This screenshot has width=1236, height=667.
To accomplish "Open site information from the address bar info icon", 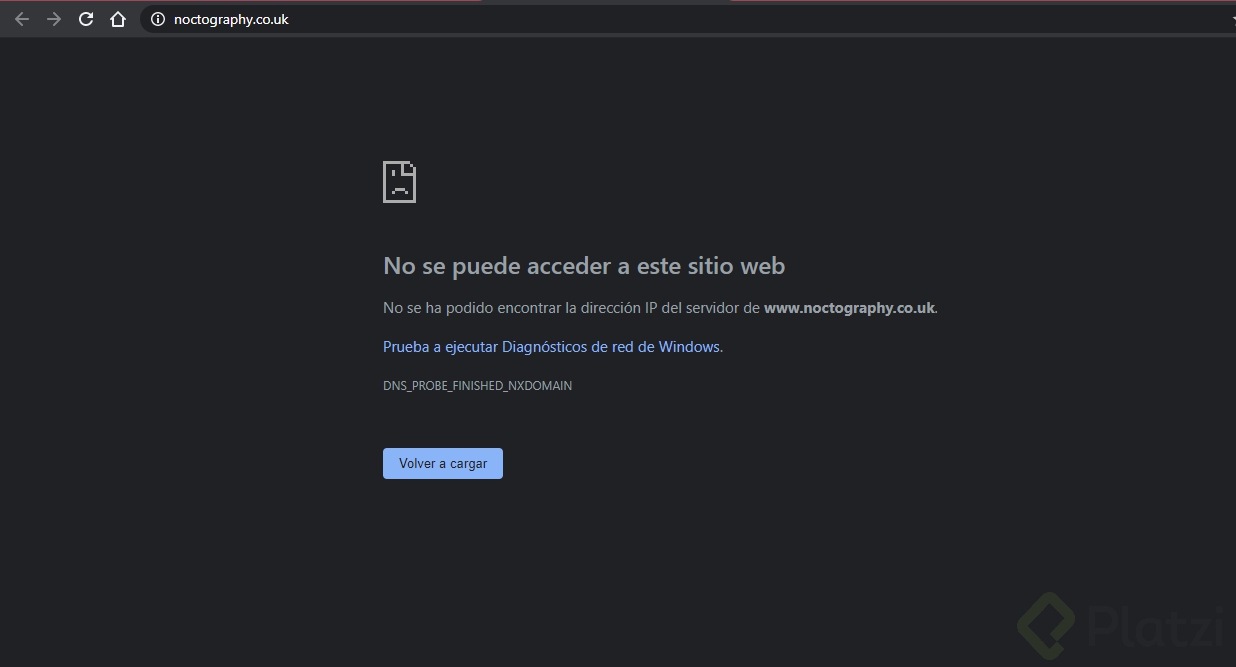I will coord(157,18).
